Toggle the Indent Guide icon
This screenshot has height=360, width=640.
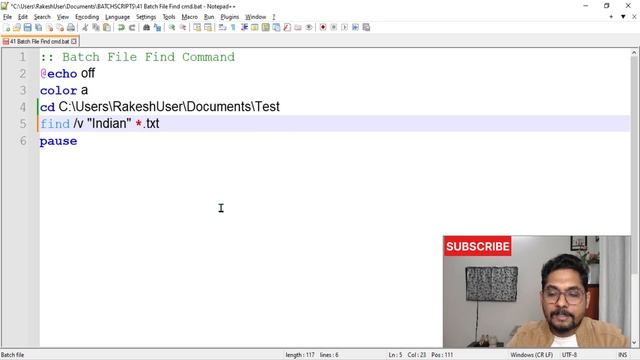[244, 27]
